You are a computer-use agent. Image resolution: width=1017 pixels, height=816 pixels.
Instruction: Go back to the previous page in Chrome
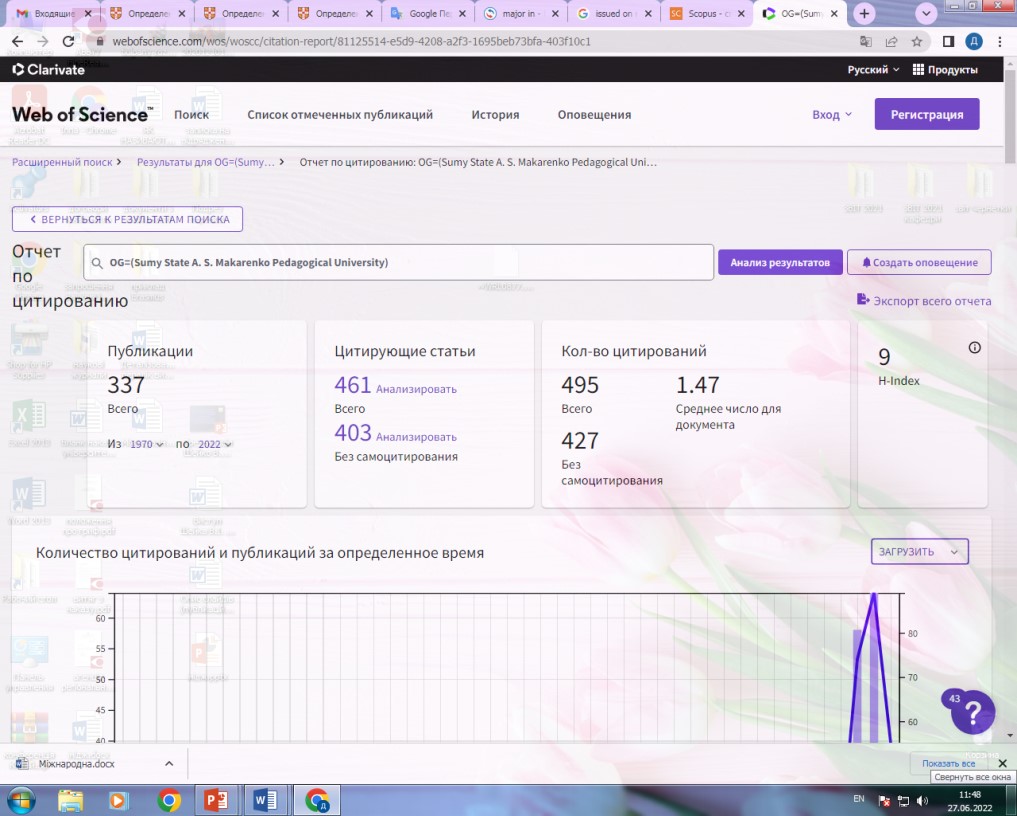click(18, 42)
